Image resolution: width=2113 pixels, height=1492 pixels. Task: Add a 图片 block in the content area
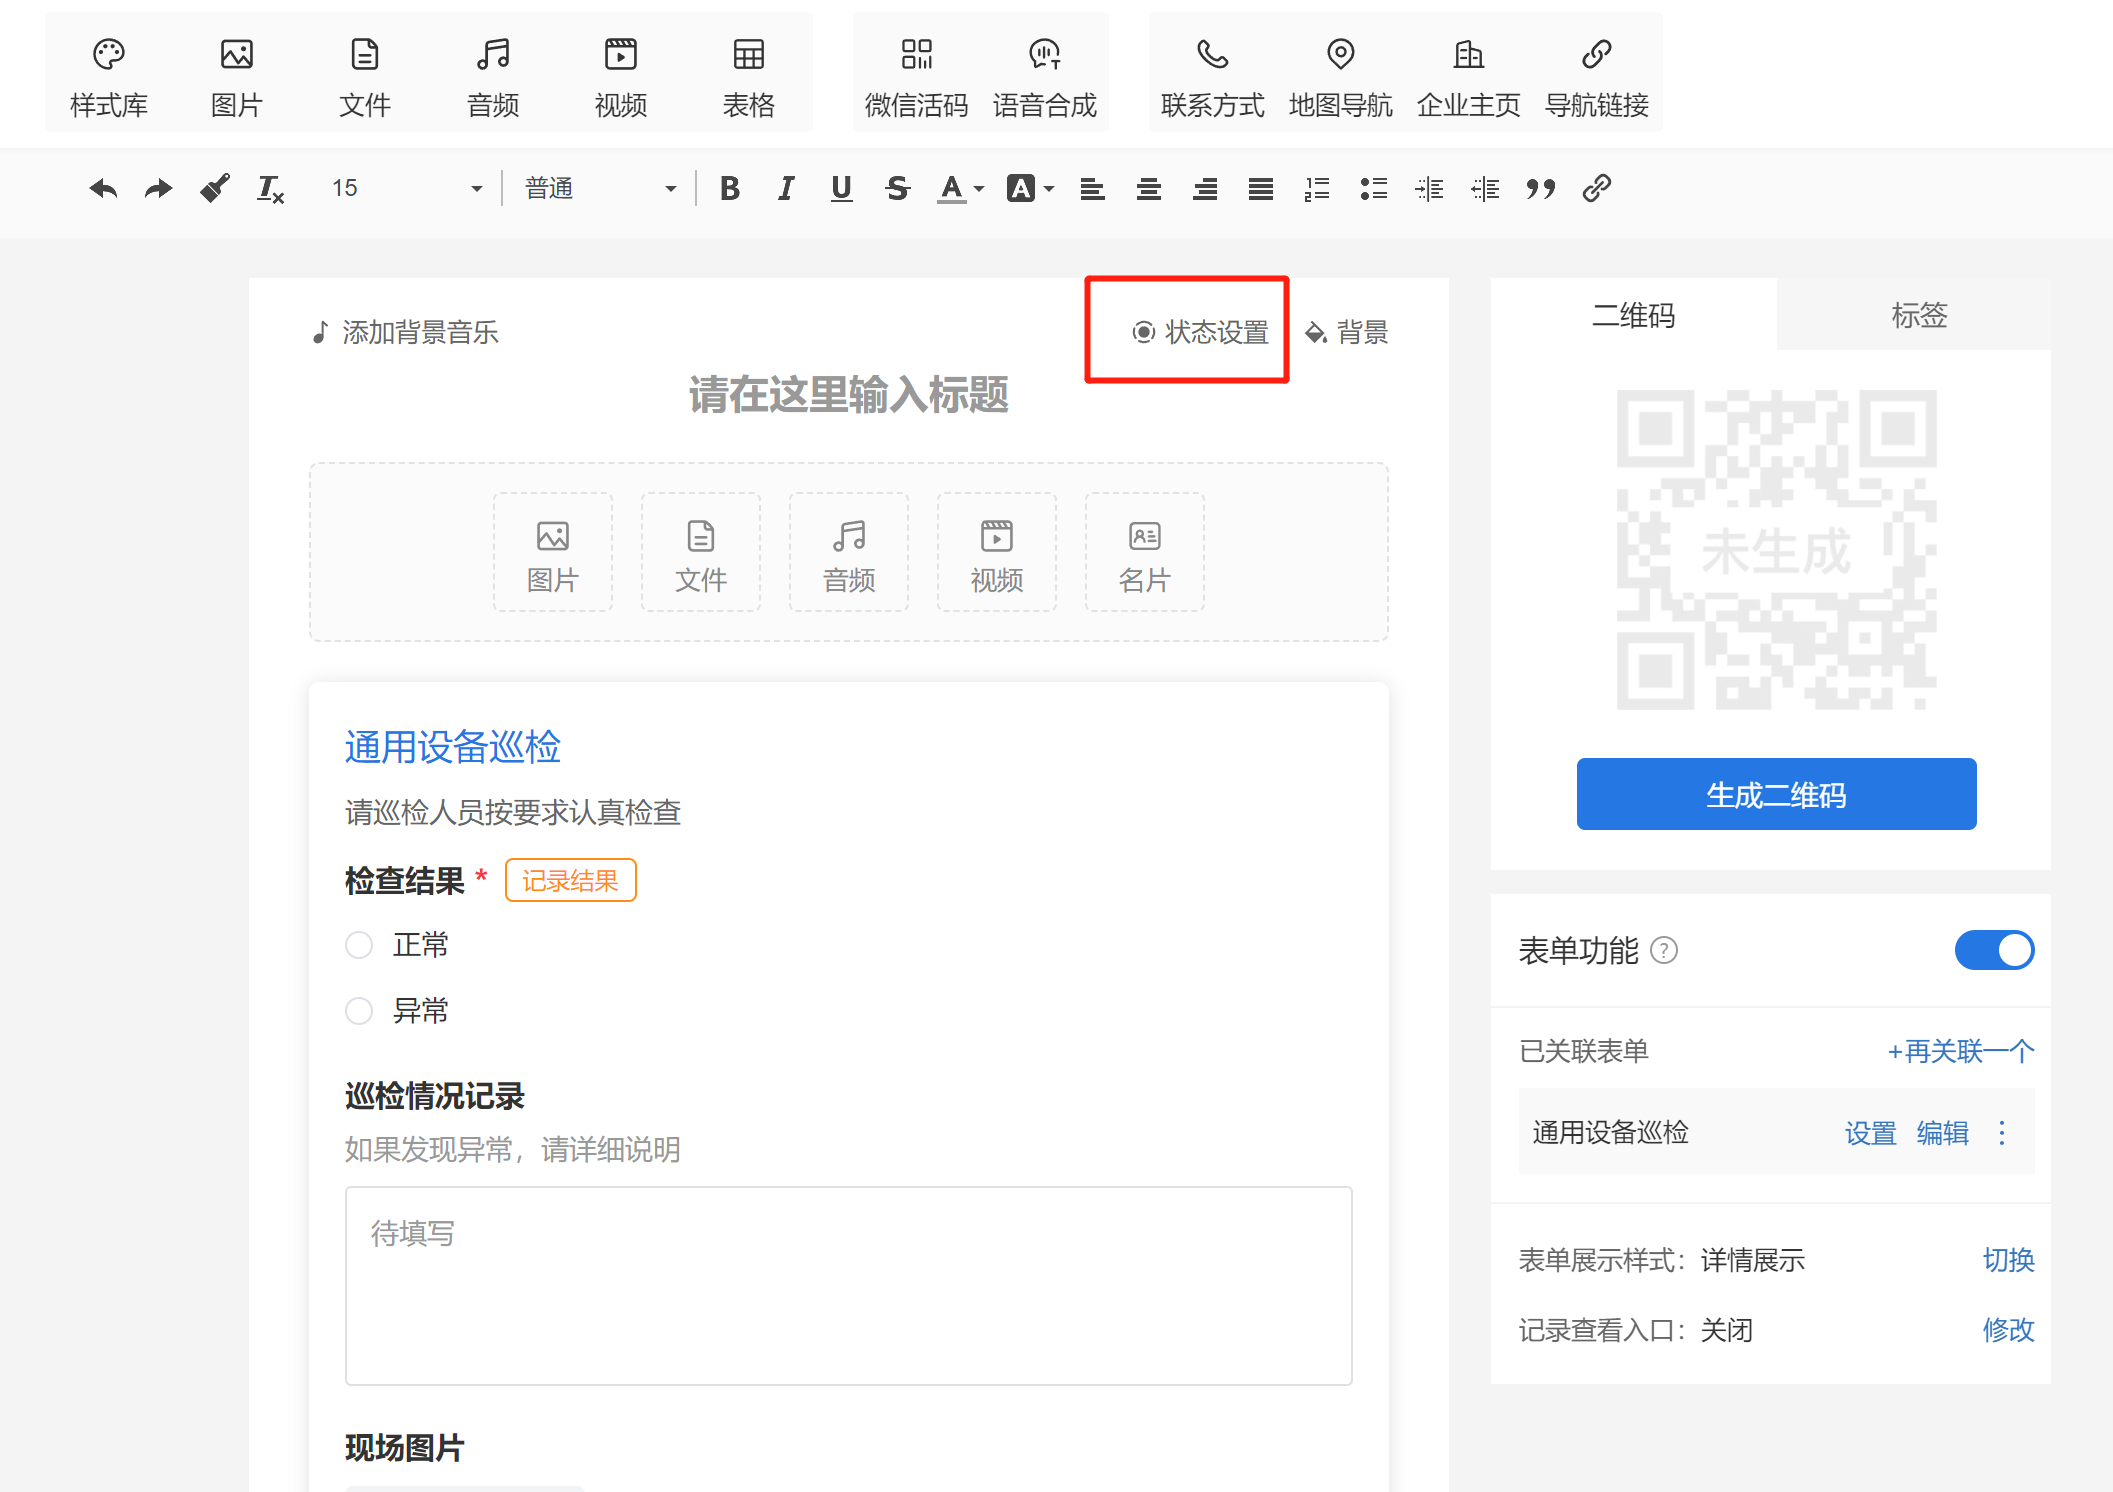(553, 552)
